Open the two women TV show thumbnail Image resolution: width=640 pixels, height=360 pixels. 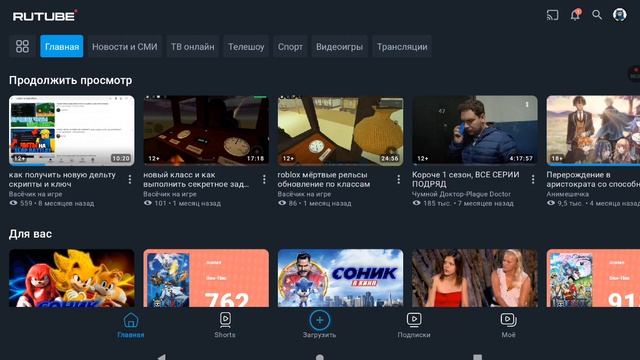click(475, 278)
